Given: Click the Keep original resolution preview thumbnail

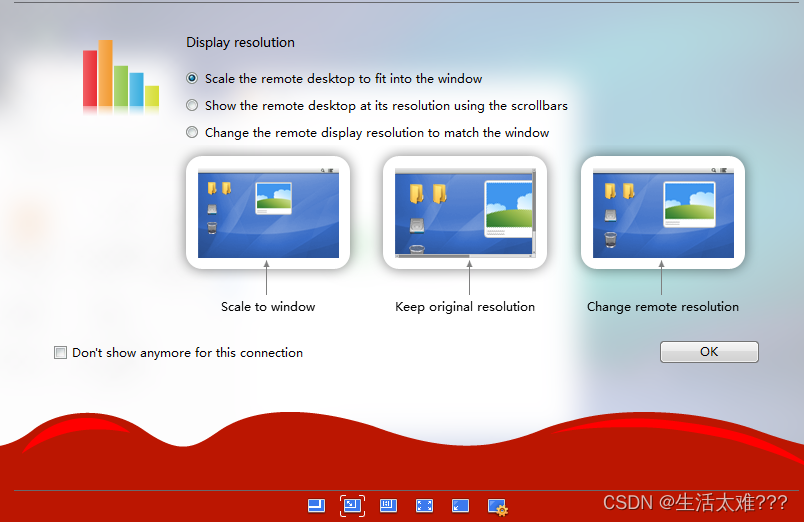Looking at the screenshot, I should point(465,213).
